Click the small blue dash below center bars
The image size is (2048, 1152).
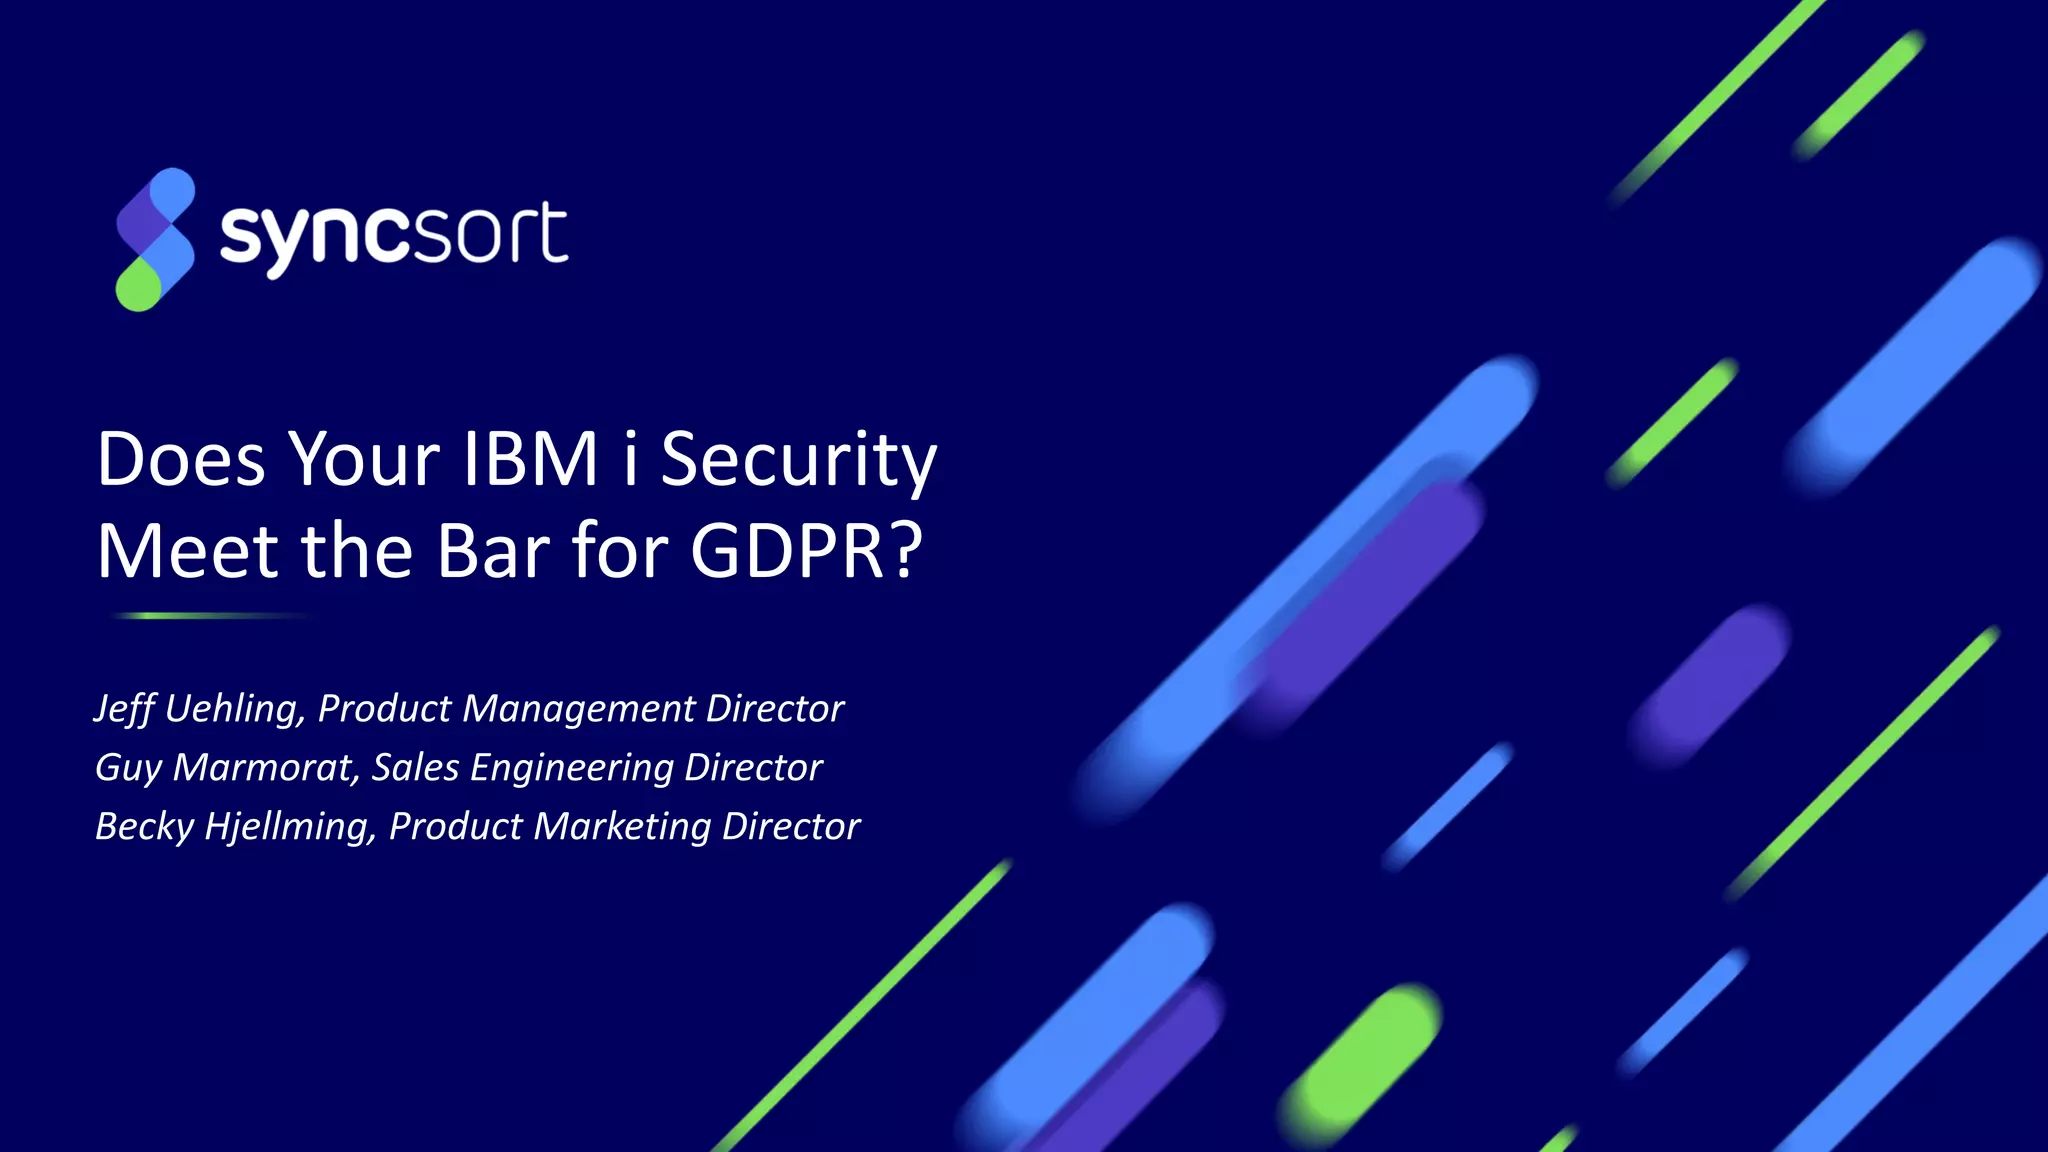click(1449, 806)
